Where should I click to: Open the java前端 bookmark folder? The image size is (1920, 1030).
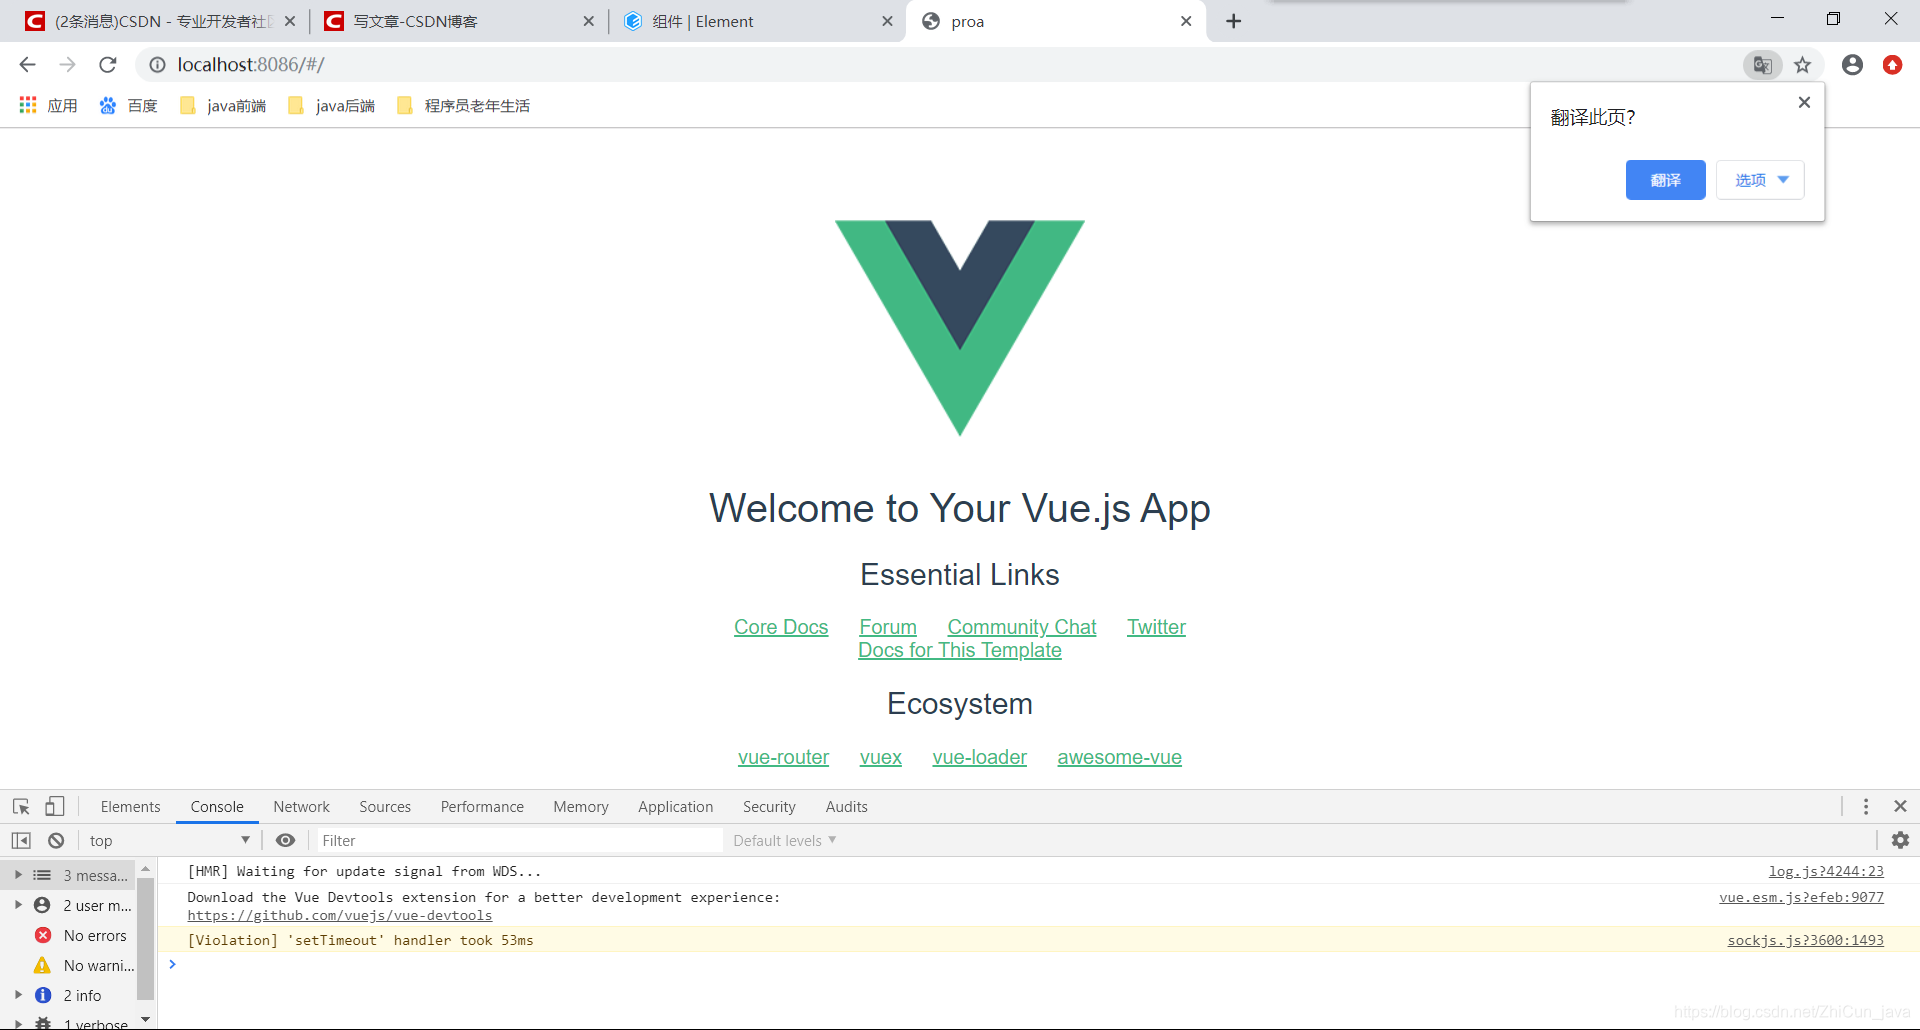tap(222, 105)
